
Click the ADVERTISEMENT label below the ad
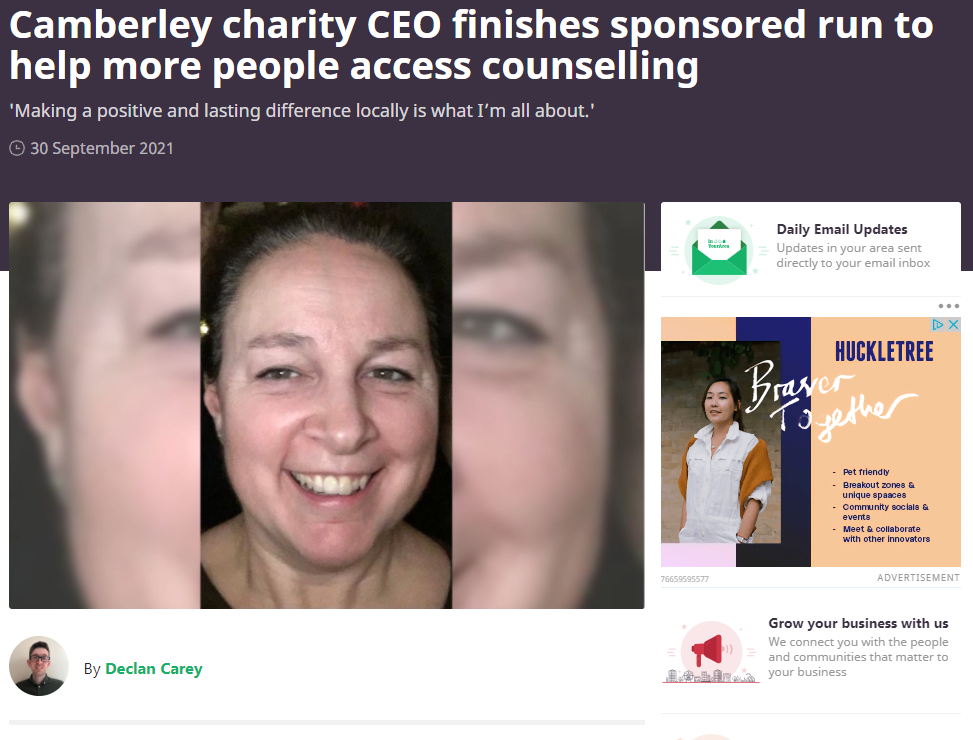(918, 577)
